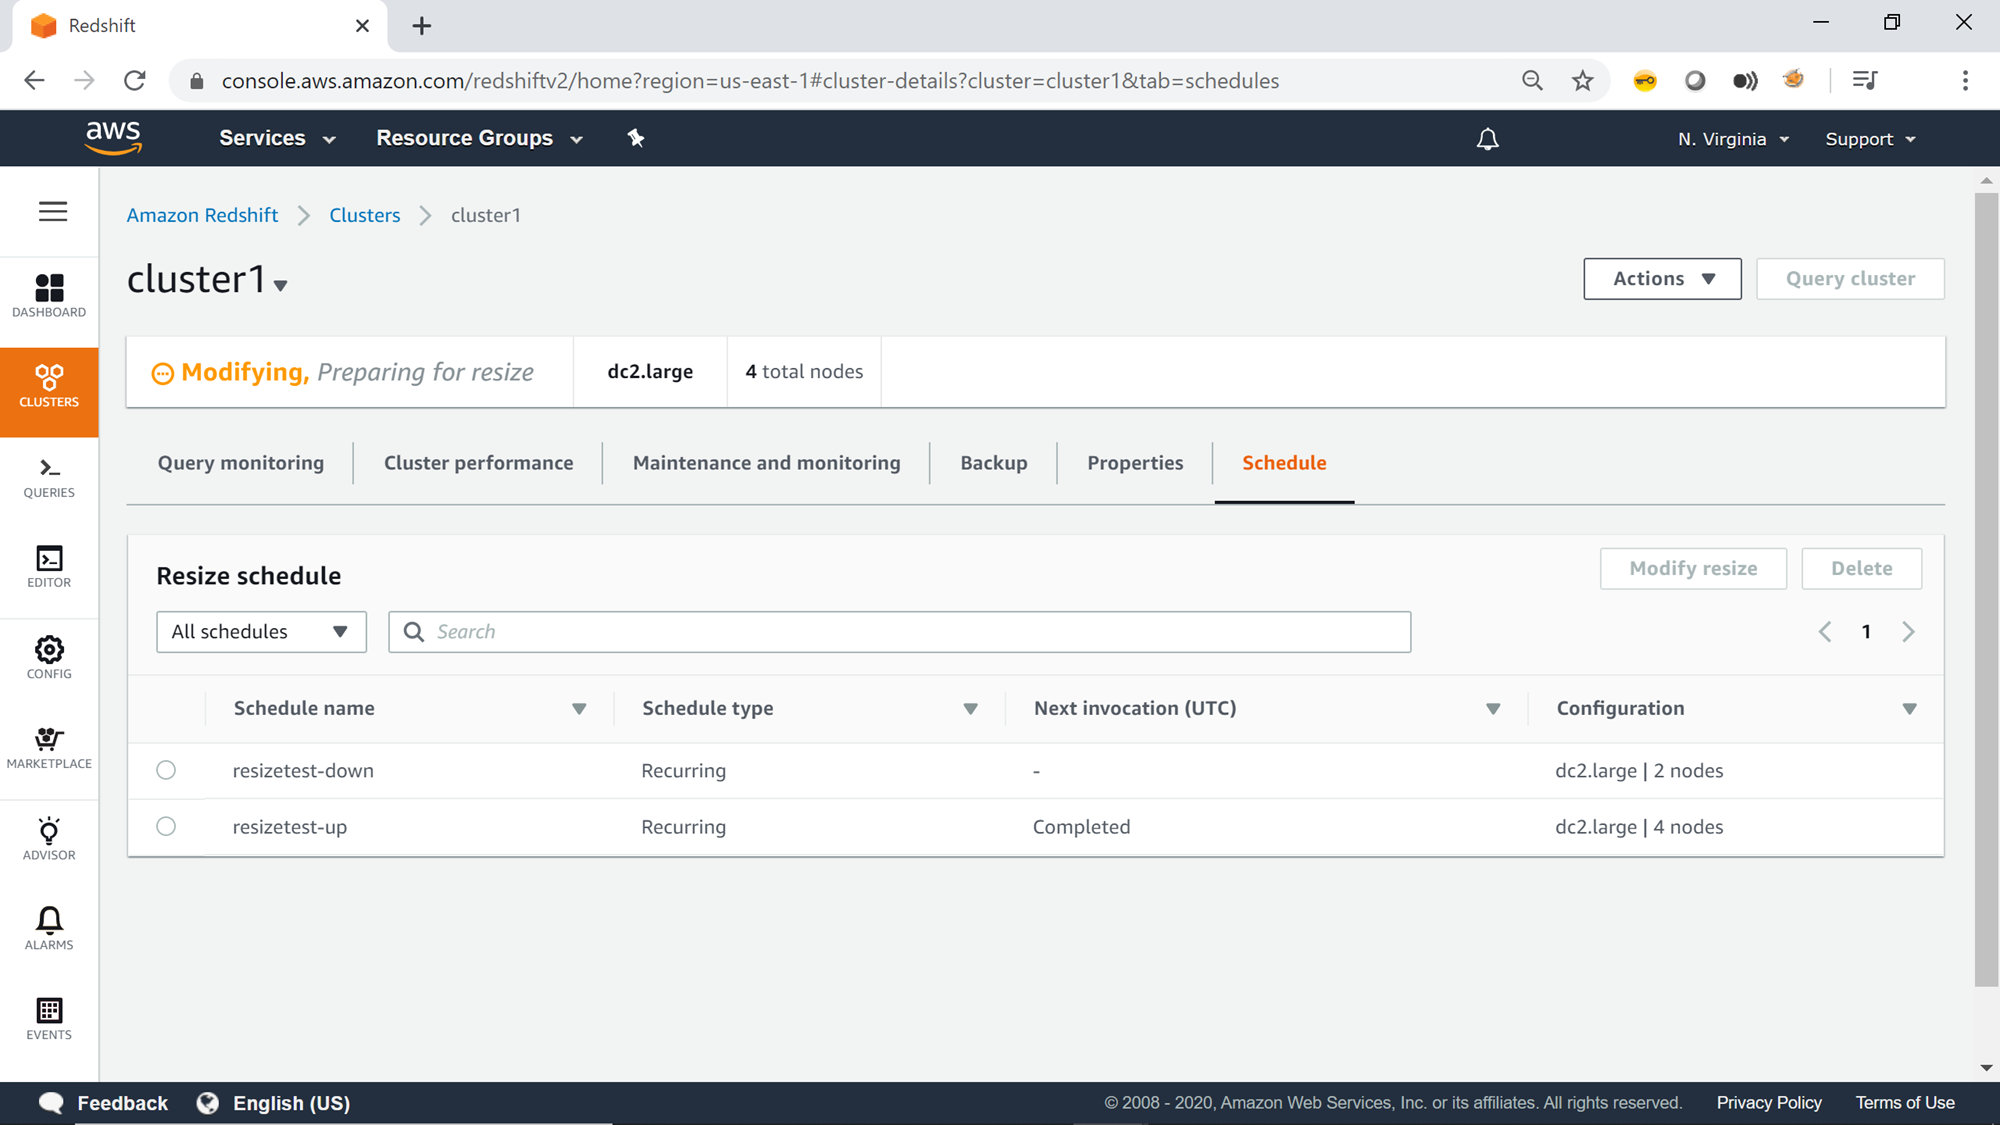Viewport: 2000px width, 1125px height.
Task: Click the Feedback button in footer
Action: [x=104, y=1103]
